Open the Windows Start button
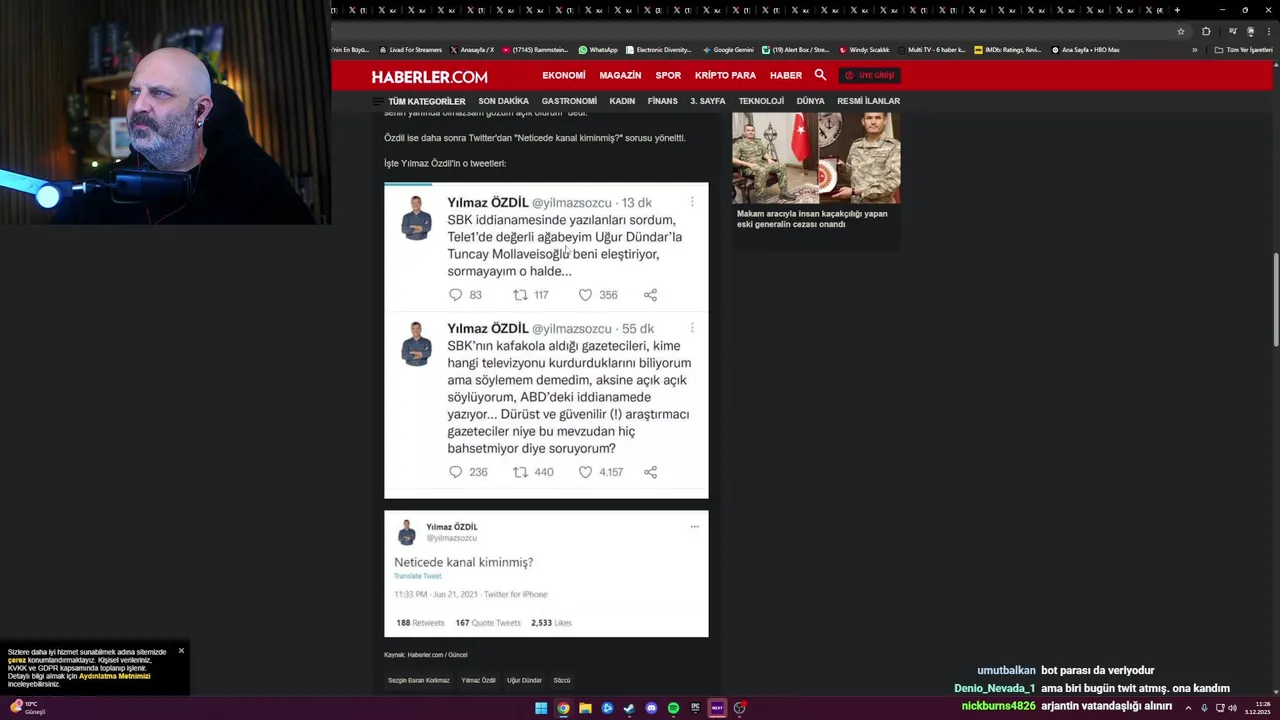The image size is (1280, 720). tap(541, 708)
